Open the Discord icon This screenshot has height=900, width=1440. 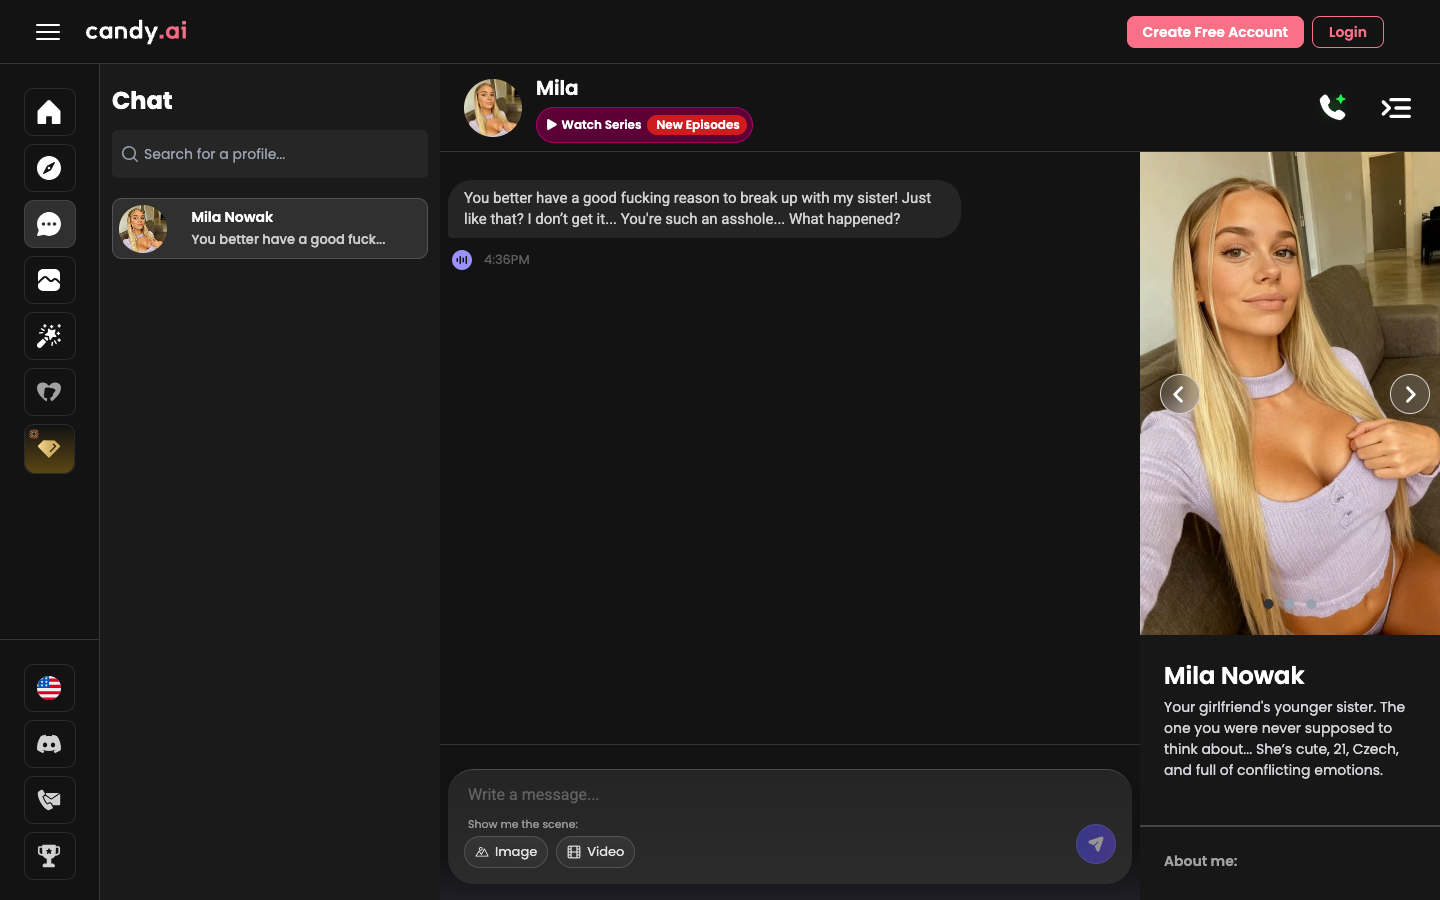click(x=49, y=744)
